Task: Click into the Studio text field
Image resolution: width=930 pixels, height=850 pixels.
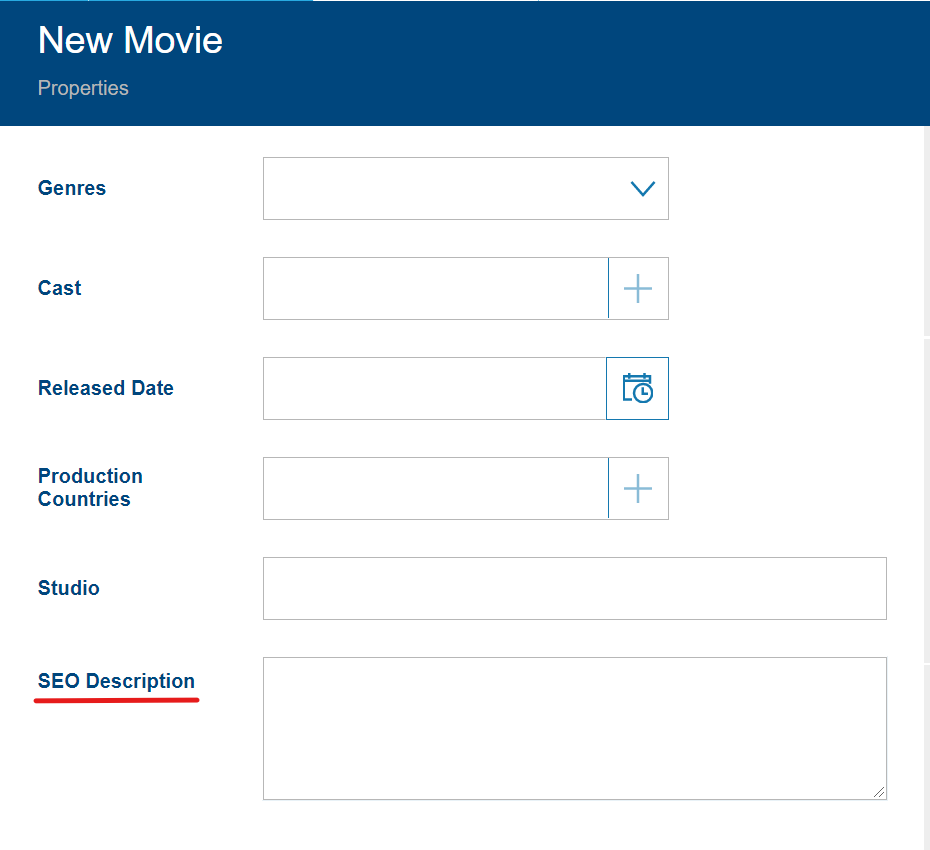Action: click(x=574, y=588)
